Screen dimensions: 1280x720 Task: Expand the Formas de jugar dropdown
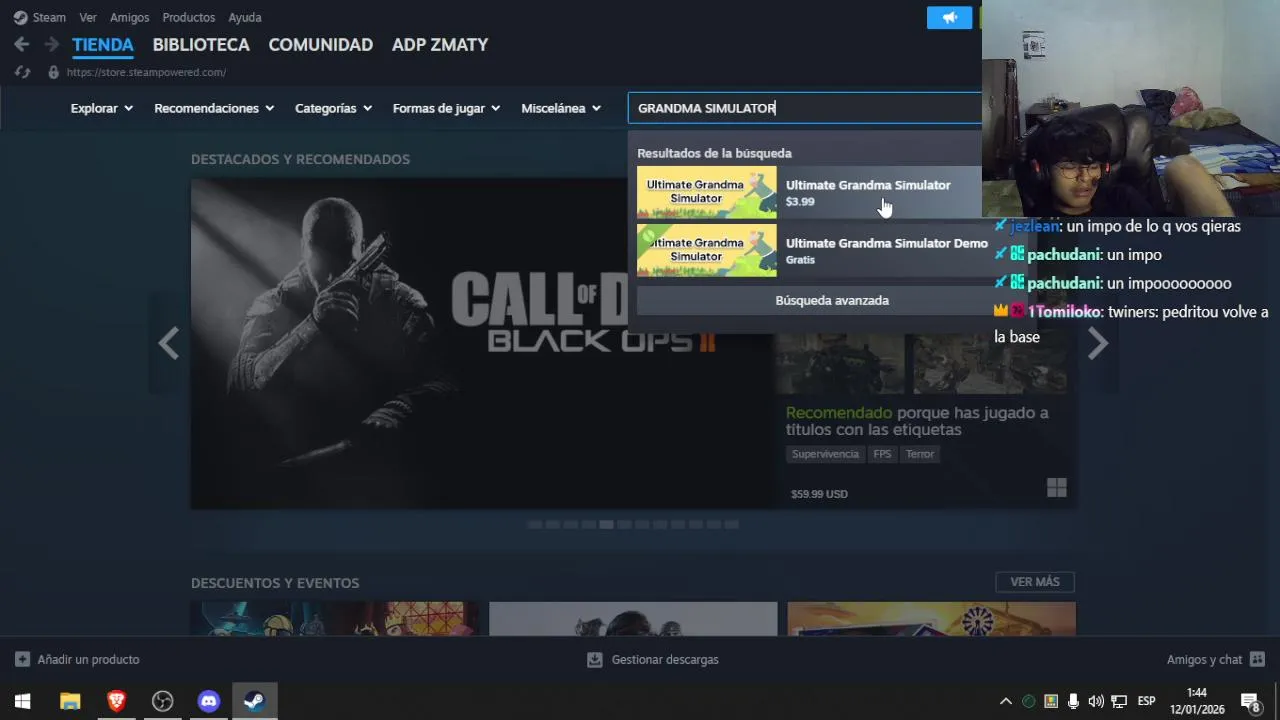pyautogui.click(x=446, y=108)
